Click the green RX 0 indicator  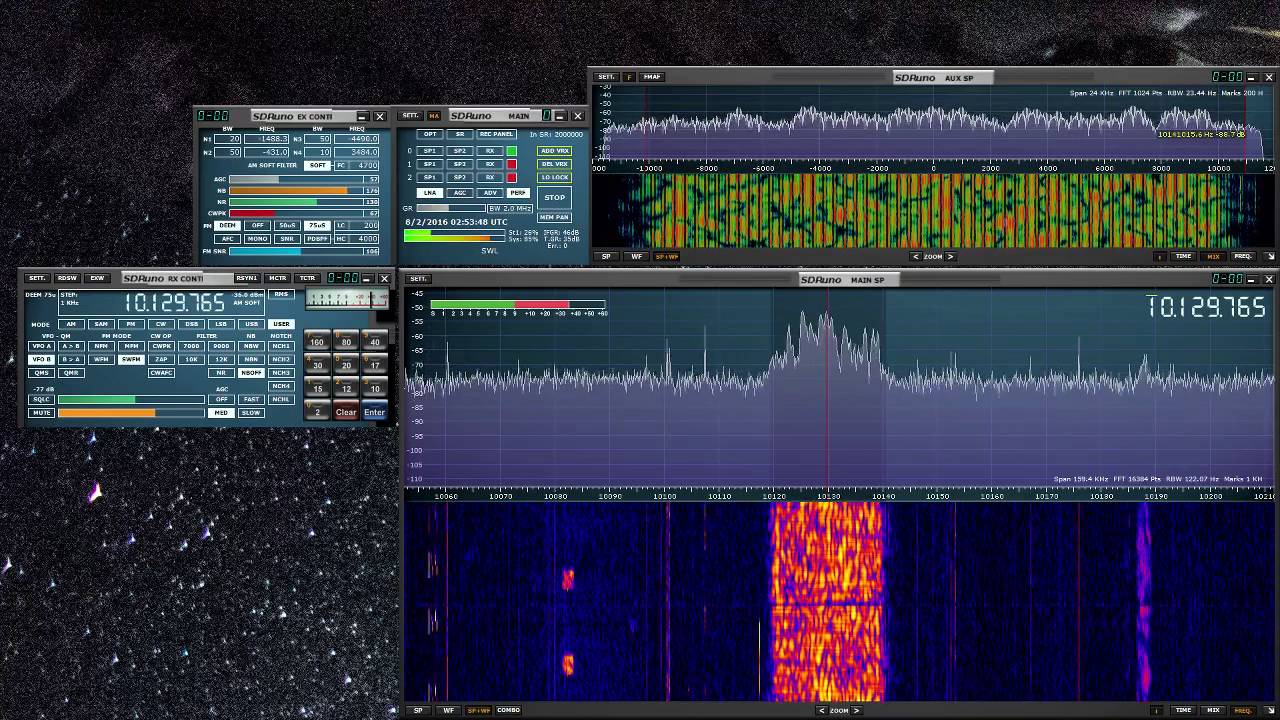[x=511, y=151]
